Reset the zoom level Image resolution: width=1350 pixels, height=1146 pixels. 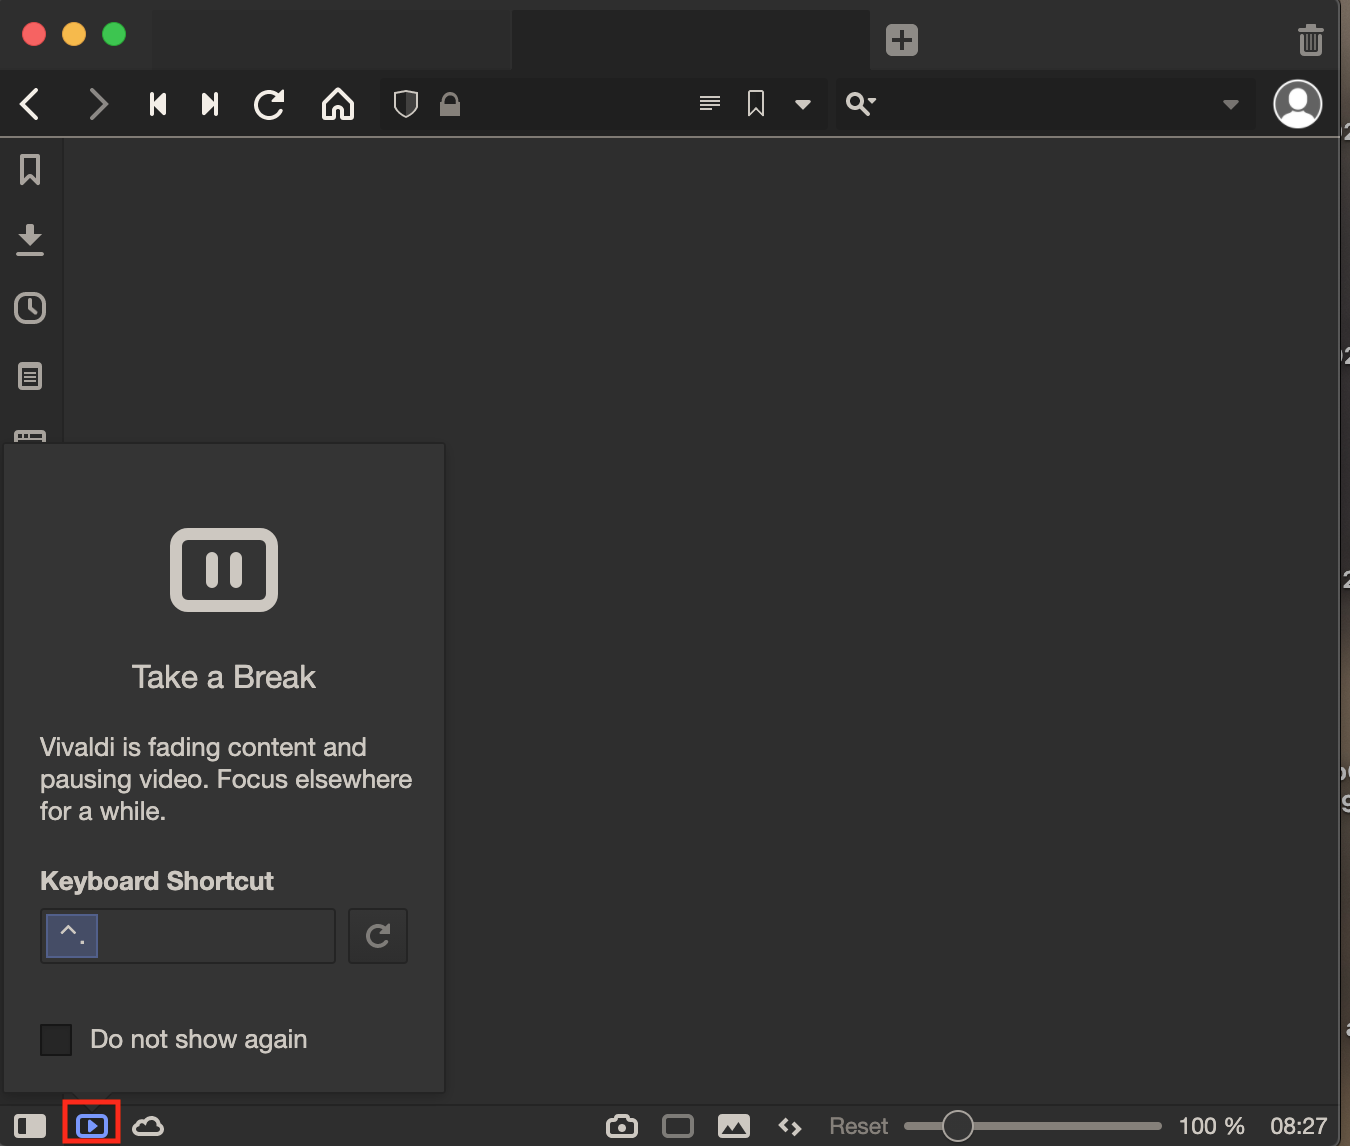click(859, 1126)
